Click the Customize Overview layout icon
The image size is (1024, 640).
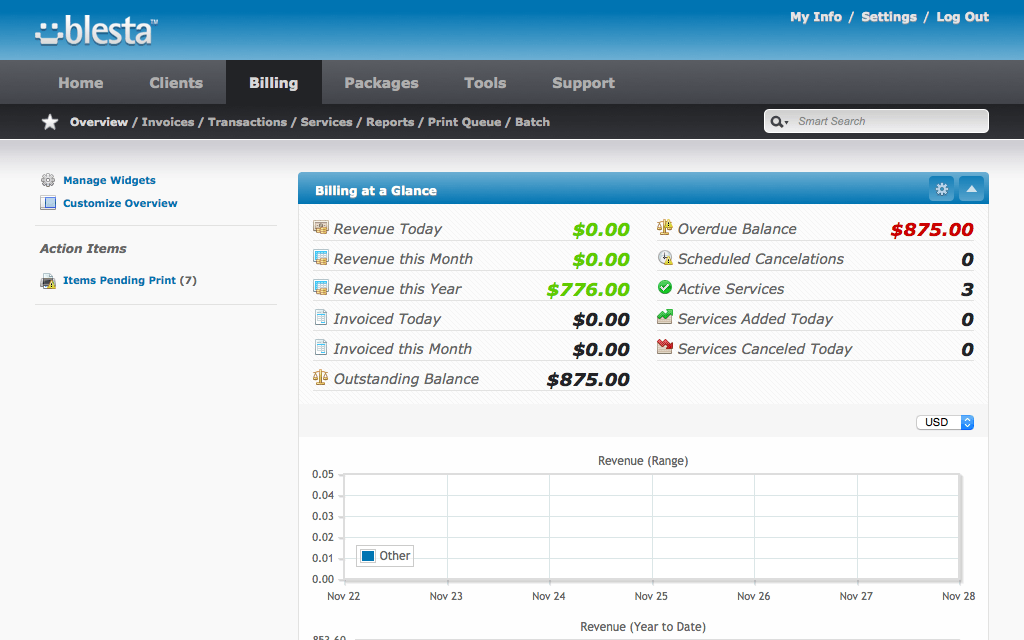click(48, 203)
